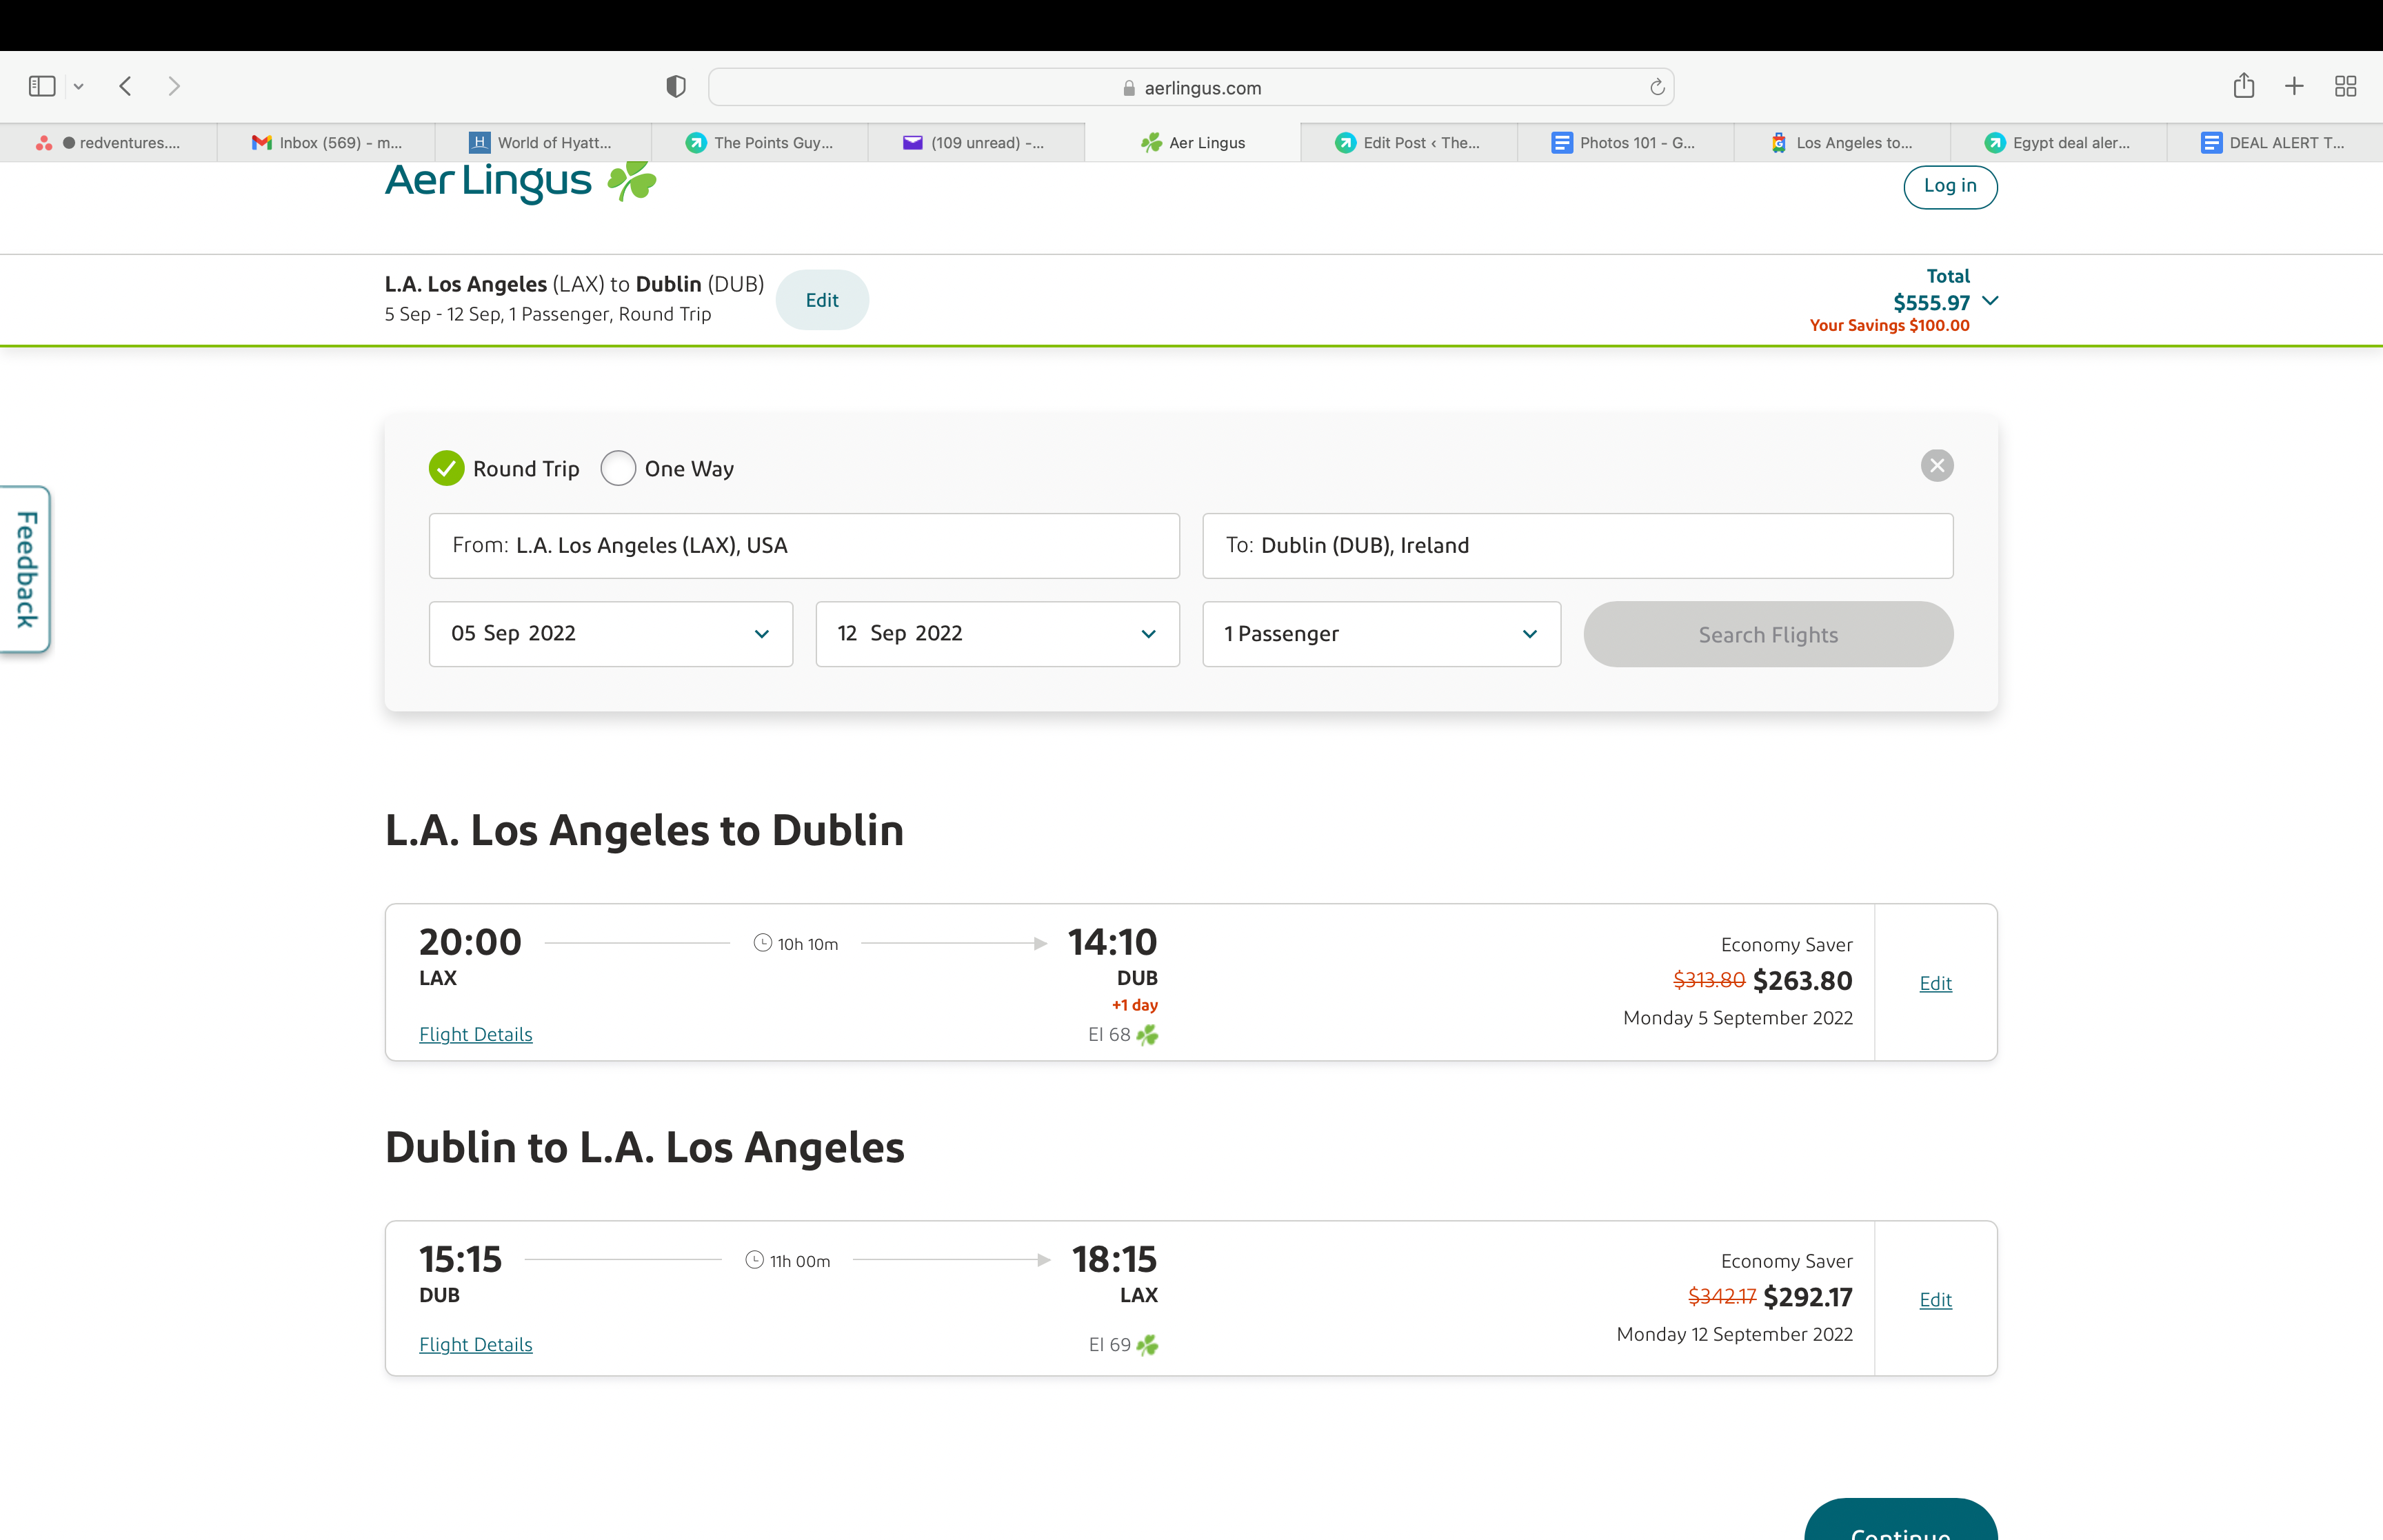The image size is (2383, 1540).
Task: Go back with the browser back arrow
Action: tap(125, 87)
